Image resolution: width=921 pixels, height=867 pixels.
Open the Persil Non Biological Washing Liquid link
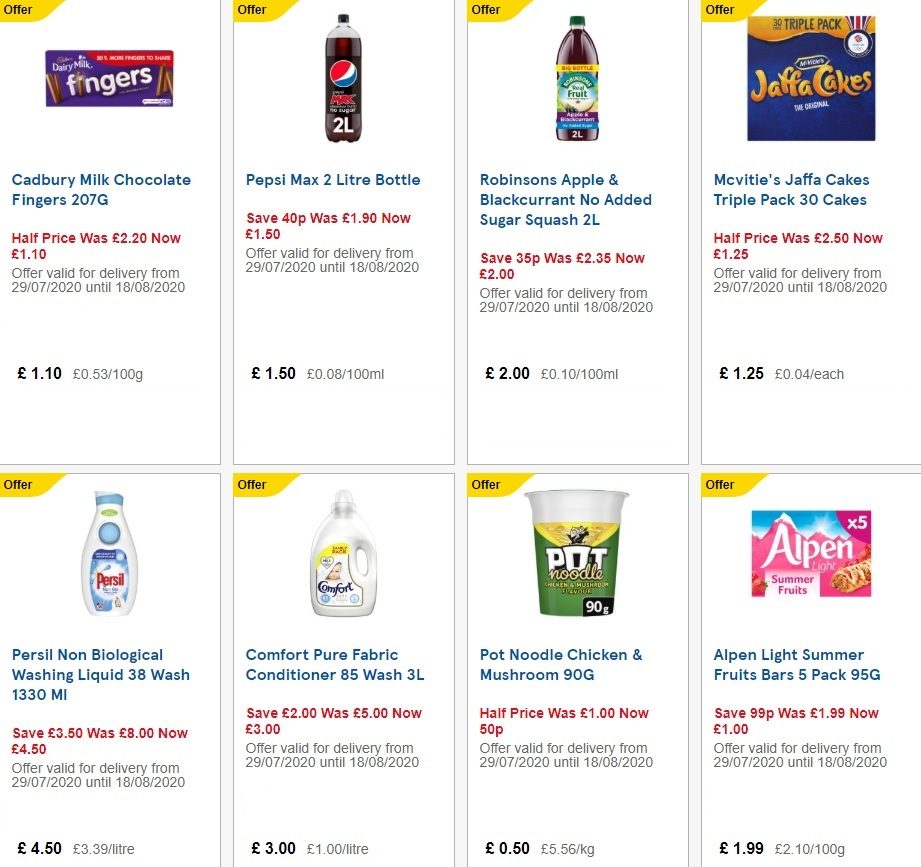[100, 674]
